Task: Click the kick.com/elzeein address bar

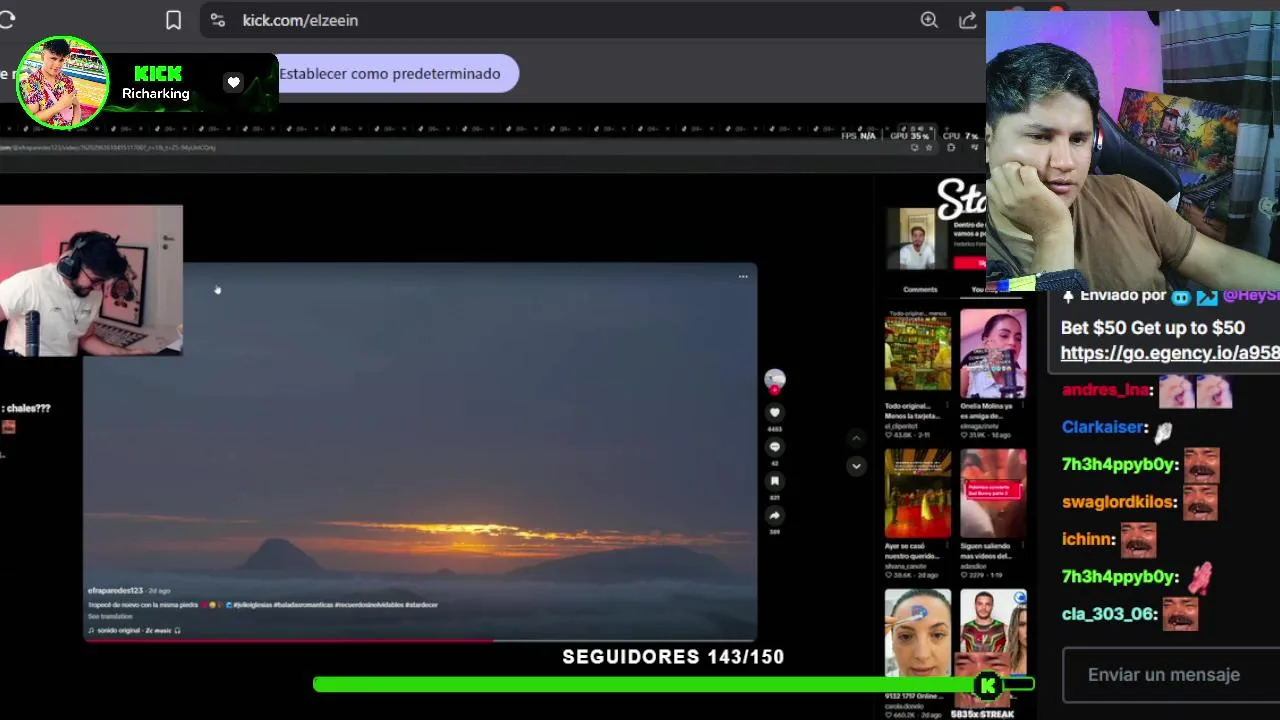Action: pos(300,20)
